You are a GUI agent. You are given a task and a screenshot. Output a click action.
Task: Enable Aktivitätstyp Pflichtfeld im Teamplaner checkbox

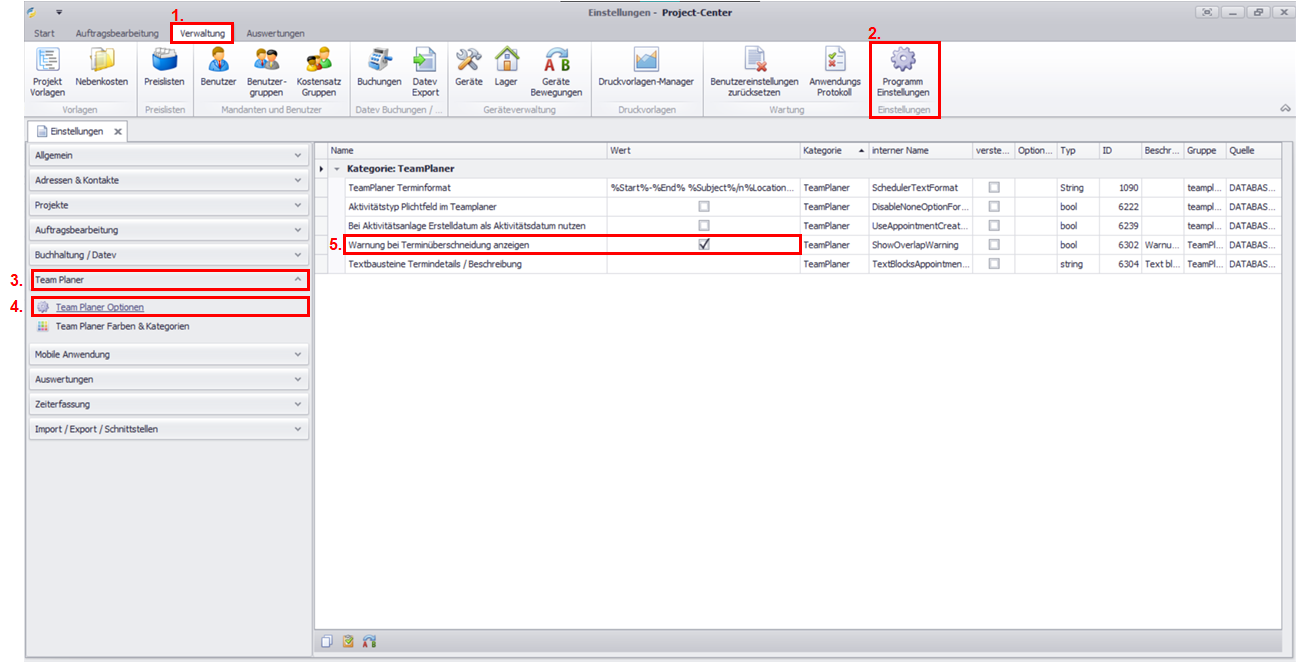(704, 207)
